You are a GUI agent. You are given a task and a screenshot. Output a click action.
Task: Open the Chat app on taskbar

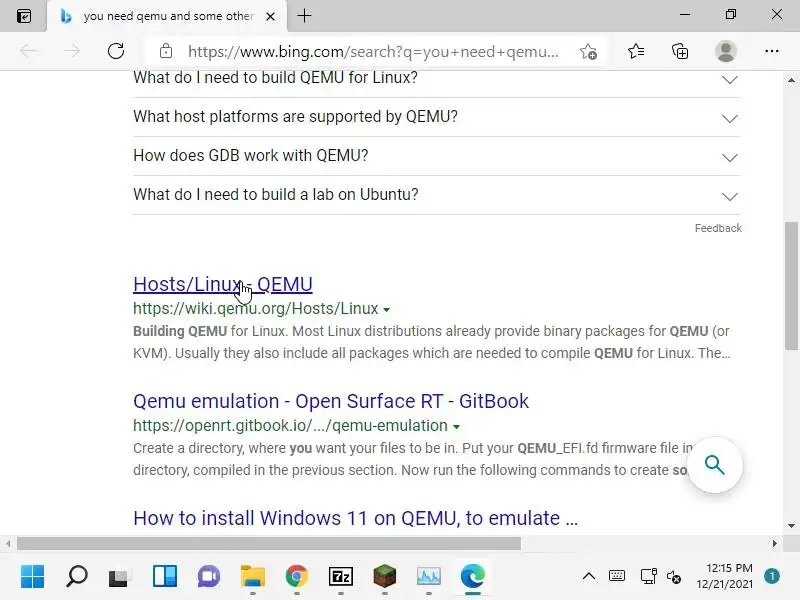209,577
